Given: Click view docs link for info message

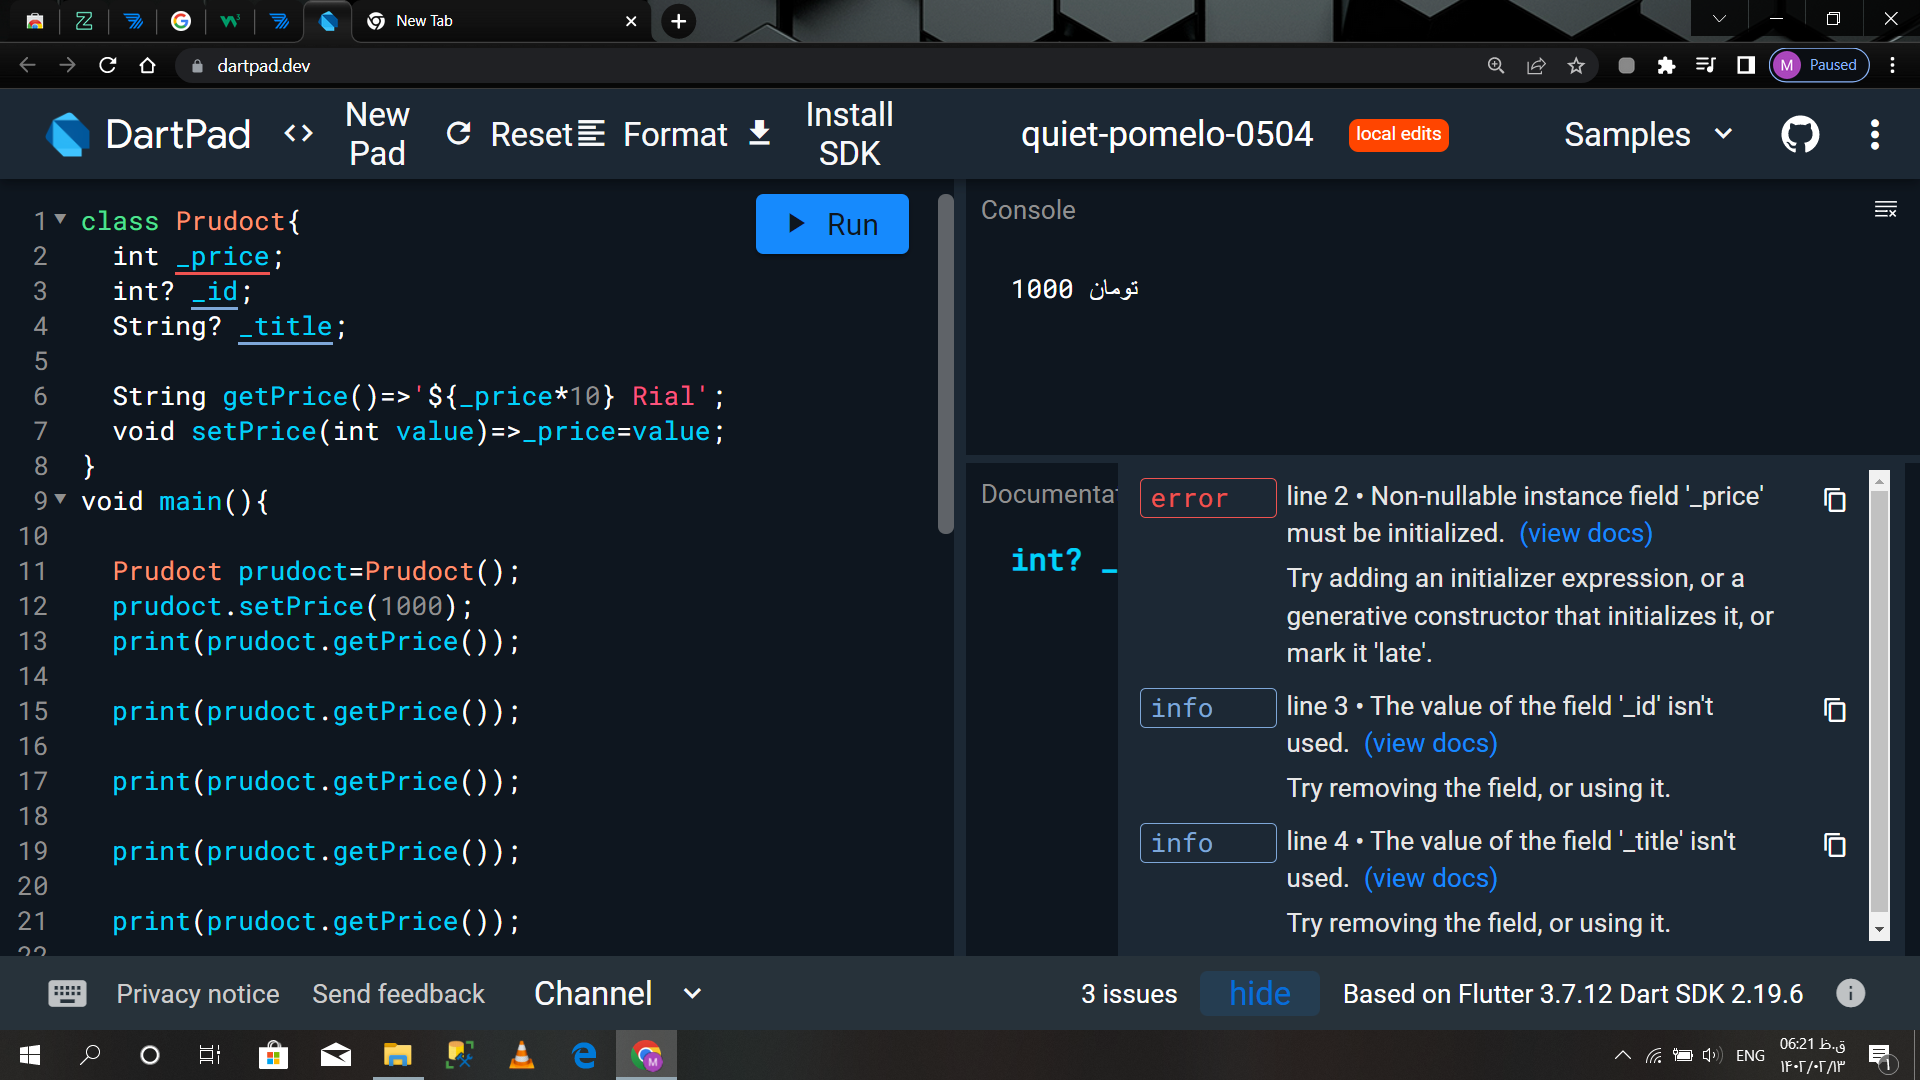Looking at the screenshot, I should [x=1431, y=741].
